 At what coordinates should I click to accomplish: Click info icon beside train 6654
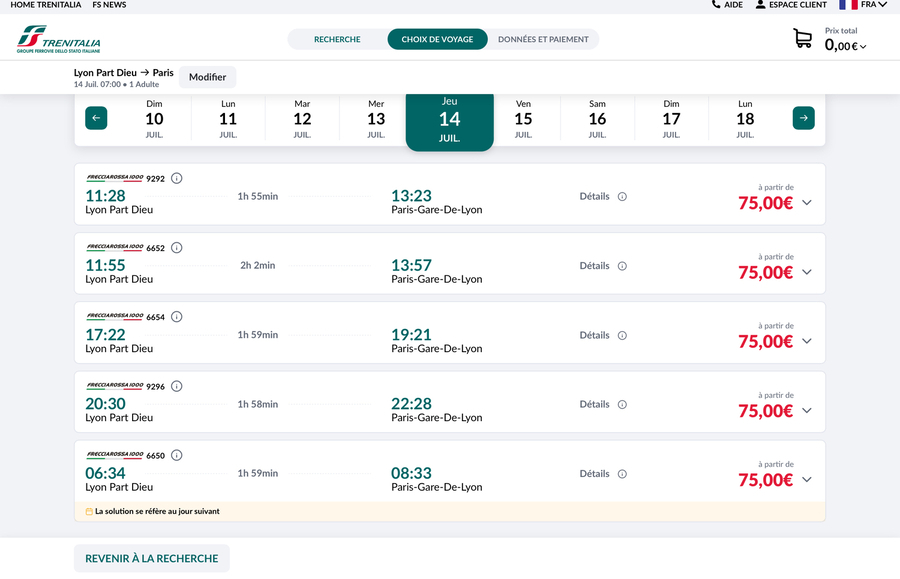tap(177, 317)
